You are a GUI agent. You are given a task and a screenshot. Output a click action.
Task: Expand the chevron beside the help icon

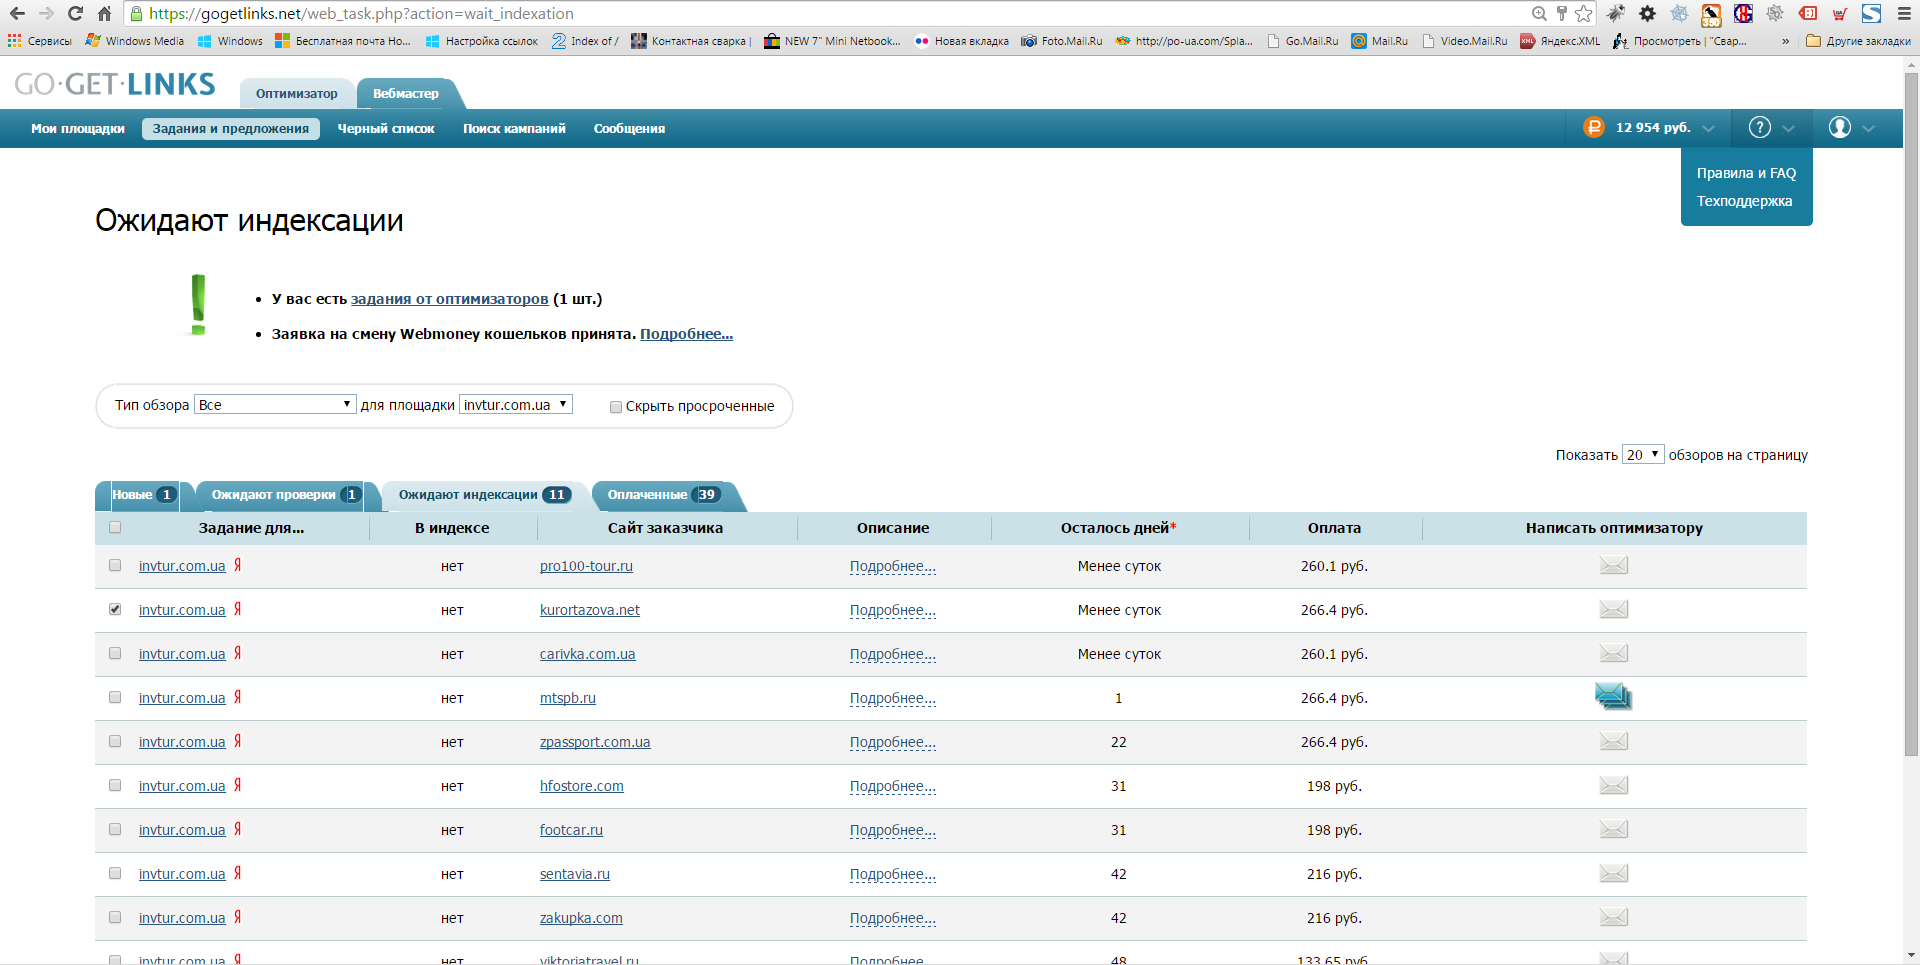point(1789,128)
